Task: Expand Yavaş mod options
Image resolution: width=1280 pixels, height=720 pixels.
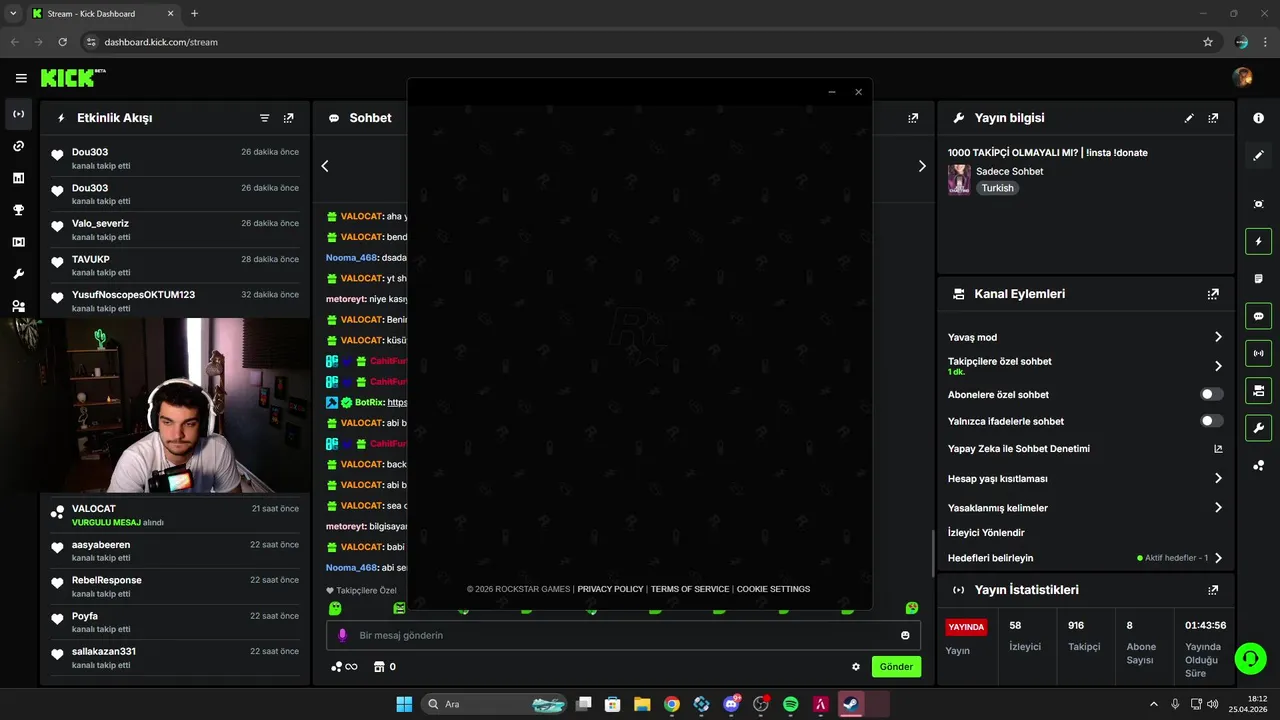Action: click(x=1218, y=337)
